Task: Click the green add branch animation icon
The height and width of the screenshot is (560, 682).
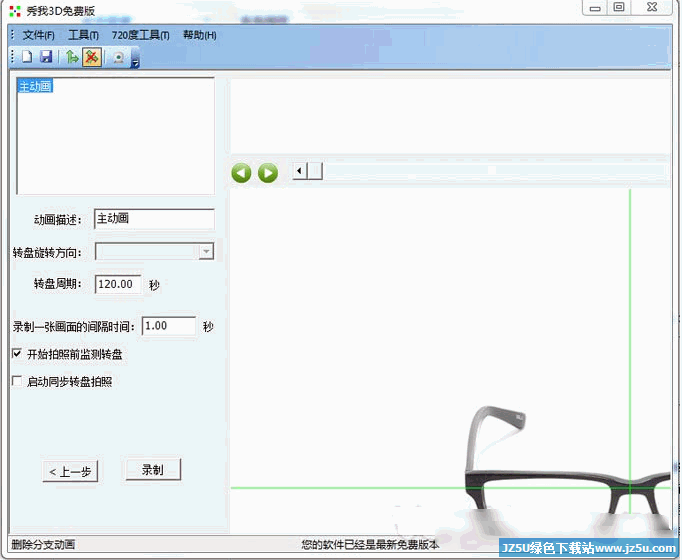Action: coord(72,57)
